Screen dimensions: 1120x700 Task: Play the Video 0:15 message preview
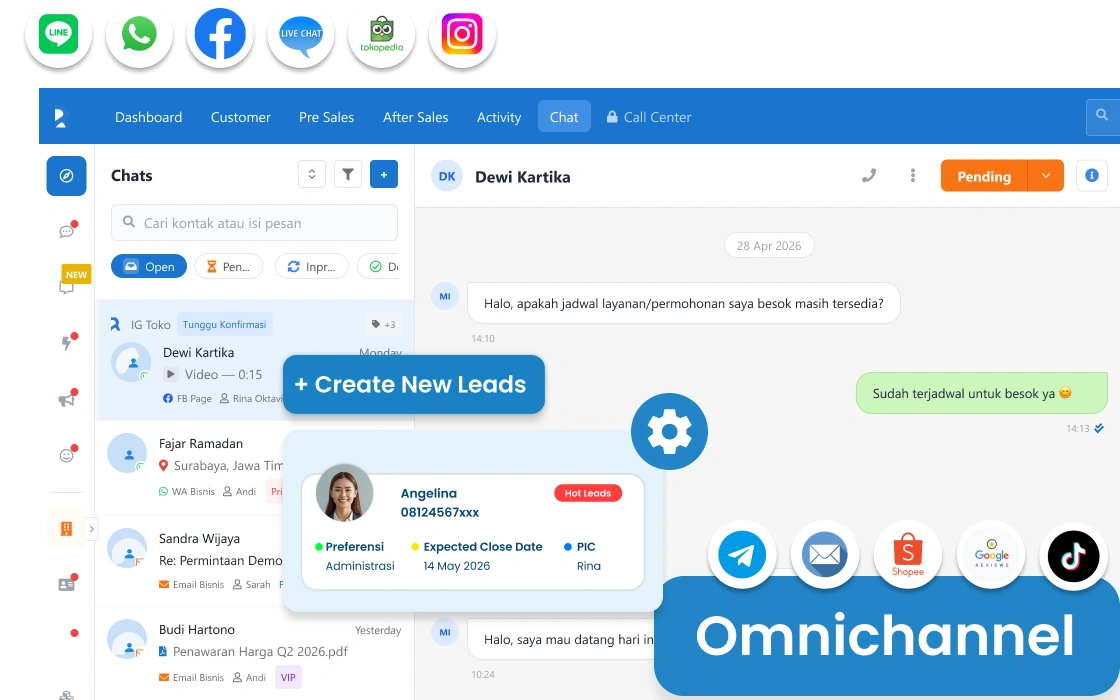[x=171, y=374]
